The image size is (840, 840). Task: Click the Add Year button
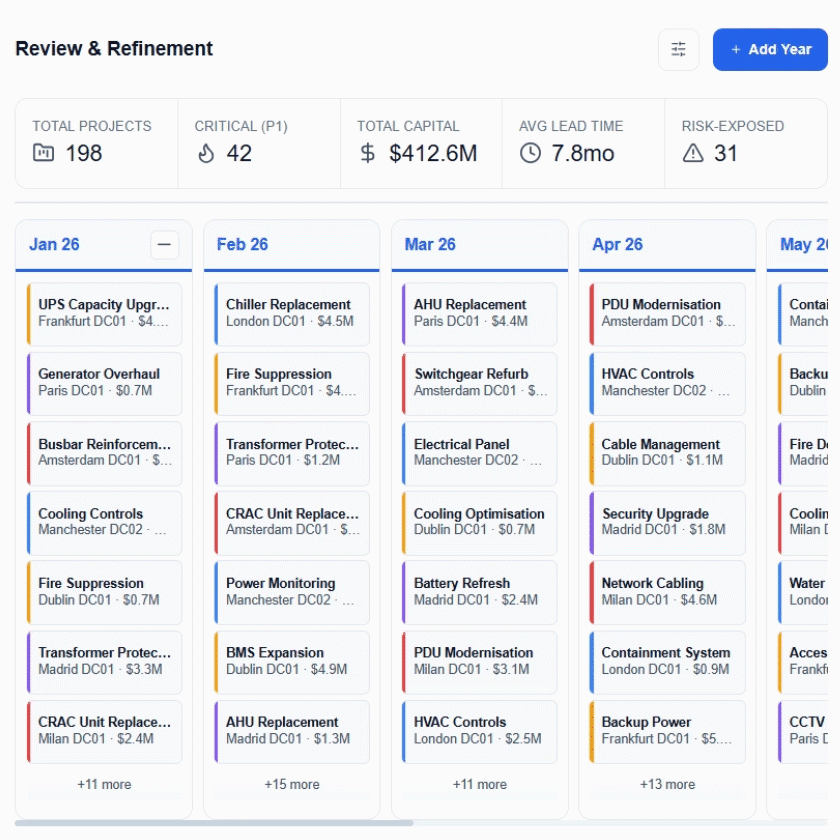point(770,49)
